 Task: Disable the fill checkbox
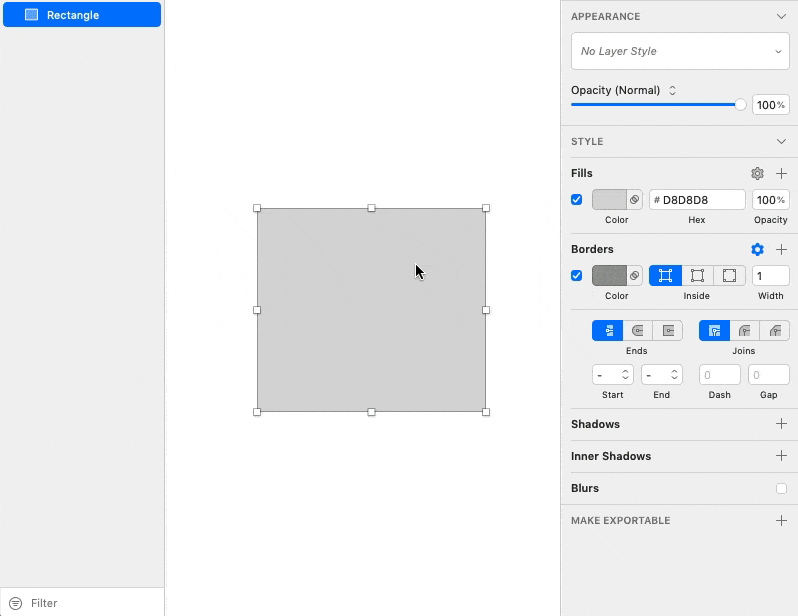pos(577,200)
